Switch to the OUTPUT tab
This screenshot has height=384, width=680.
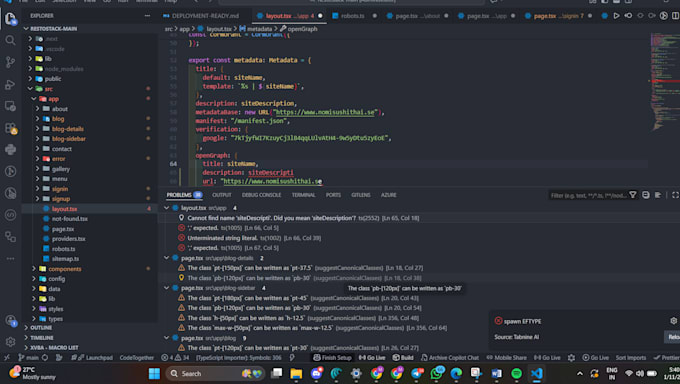pyautogui.click(x=222, y=195)
